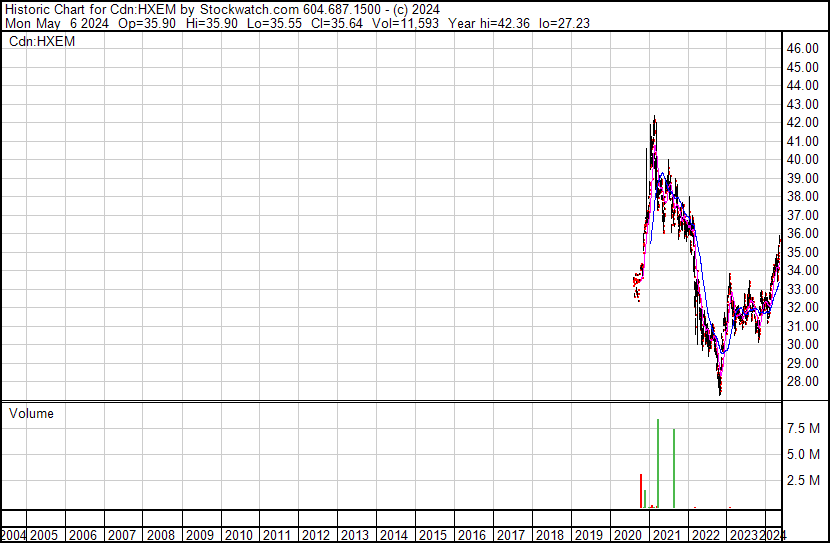The width and height of the screenshot is (830, 543).
Task: Select the 2016 year marker on the time axis
Action: (x=471, y=535)
